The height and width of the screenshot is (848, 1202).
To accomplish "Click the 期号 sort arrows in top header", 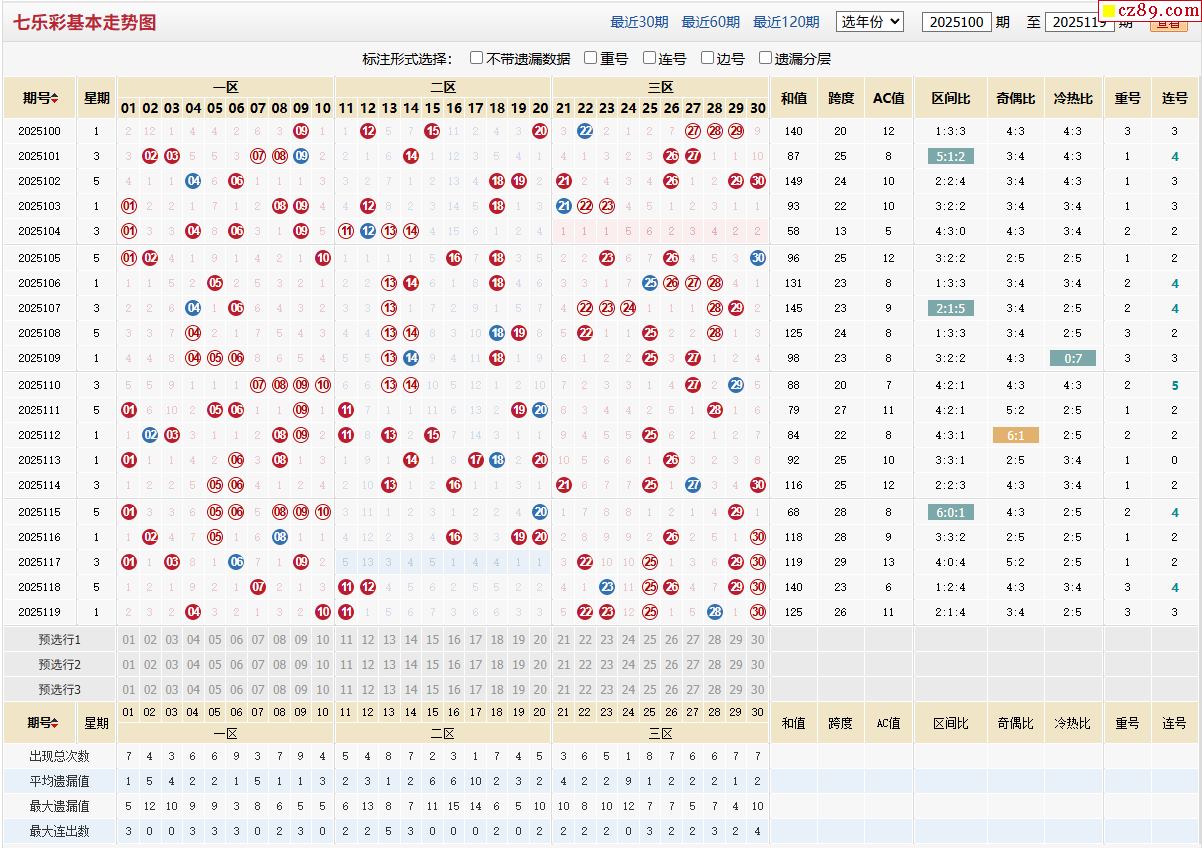I will [x=55, y=98].
